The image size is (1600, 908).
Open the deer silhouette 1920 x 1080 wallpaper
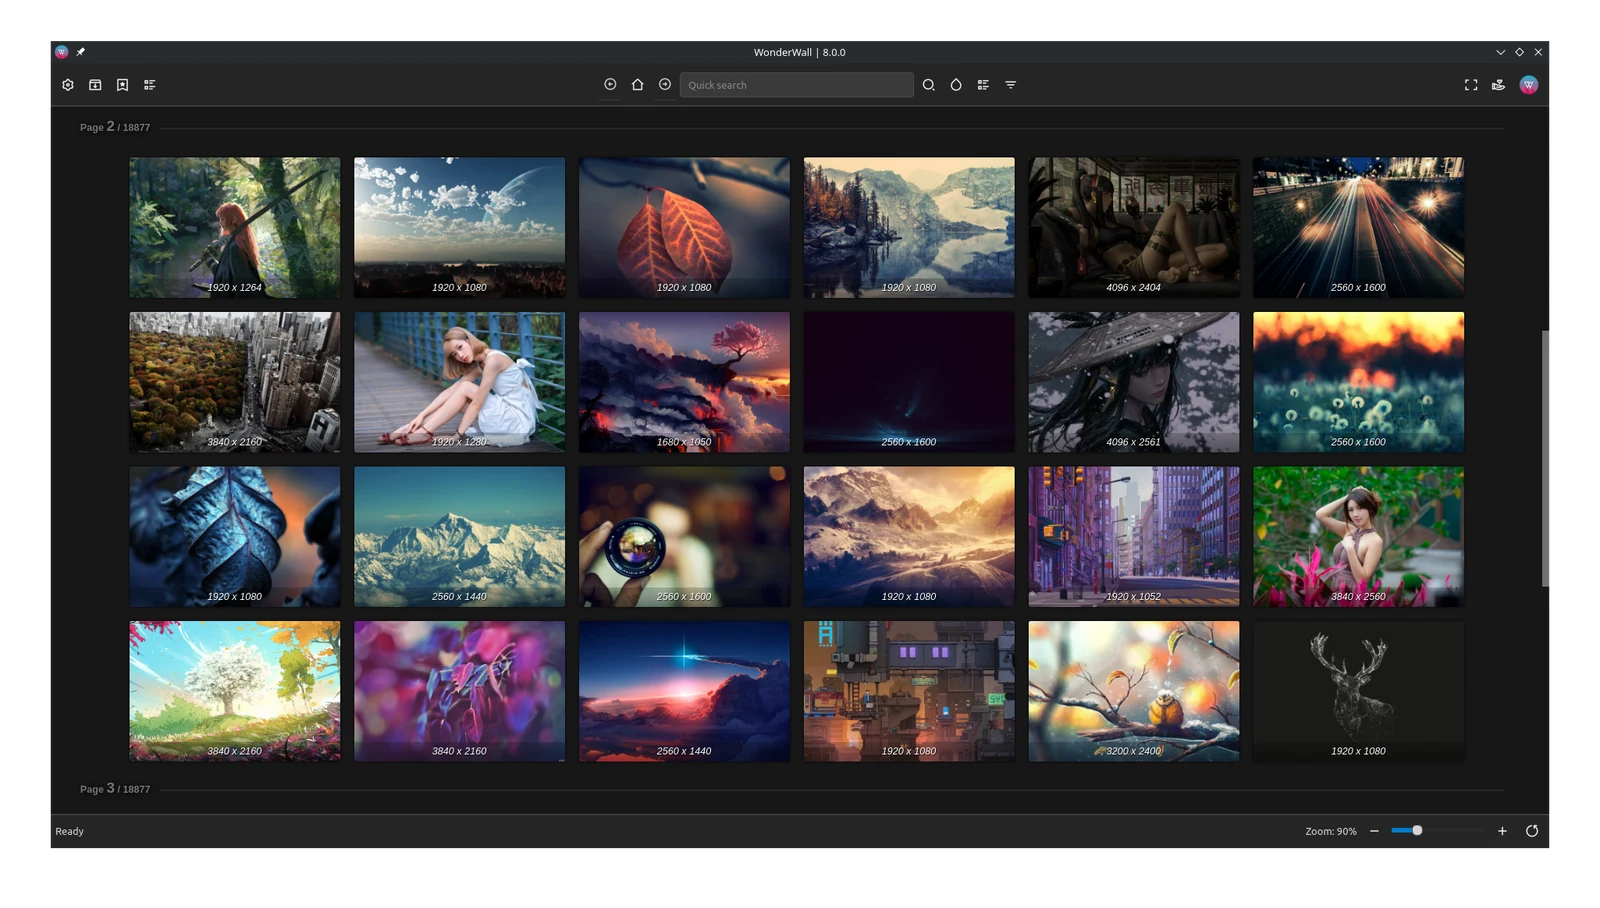1358,691
